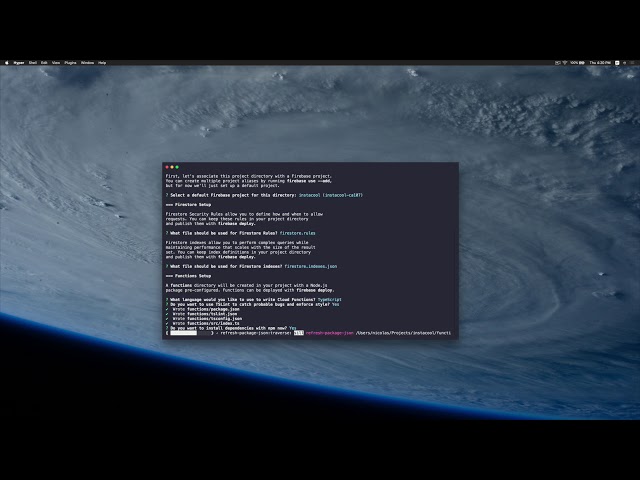Click the menu bar clock

click(600, 63)
